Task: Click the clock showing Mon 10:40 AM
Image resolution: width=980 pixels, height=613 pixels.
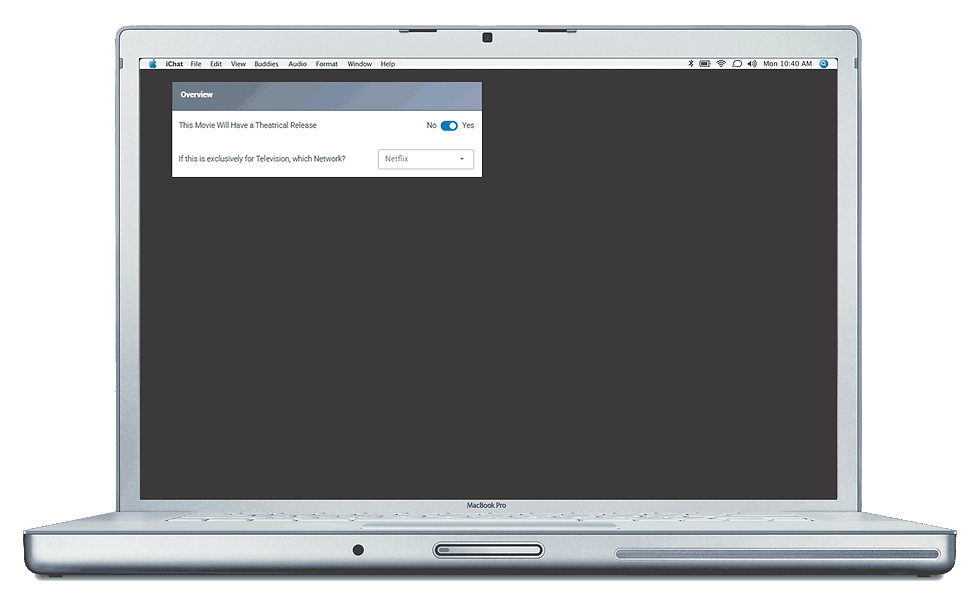Action: coord(788,64)
